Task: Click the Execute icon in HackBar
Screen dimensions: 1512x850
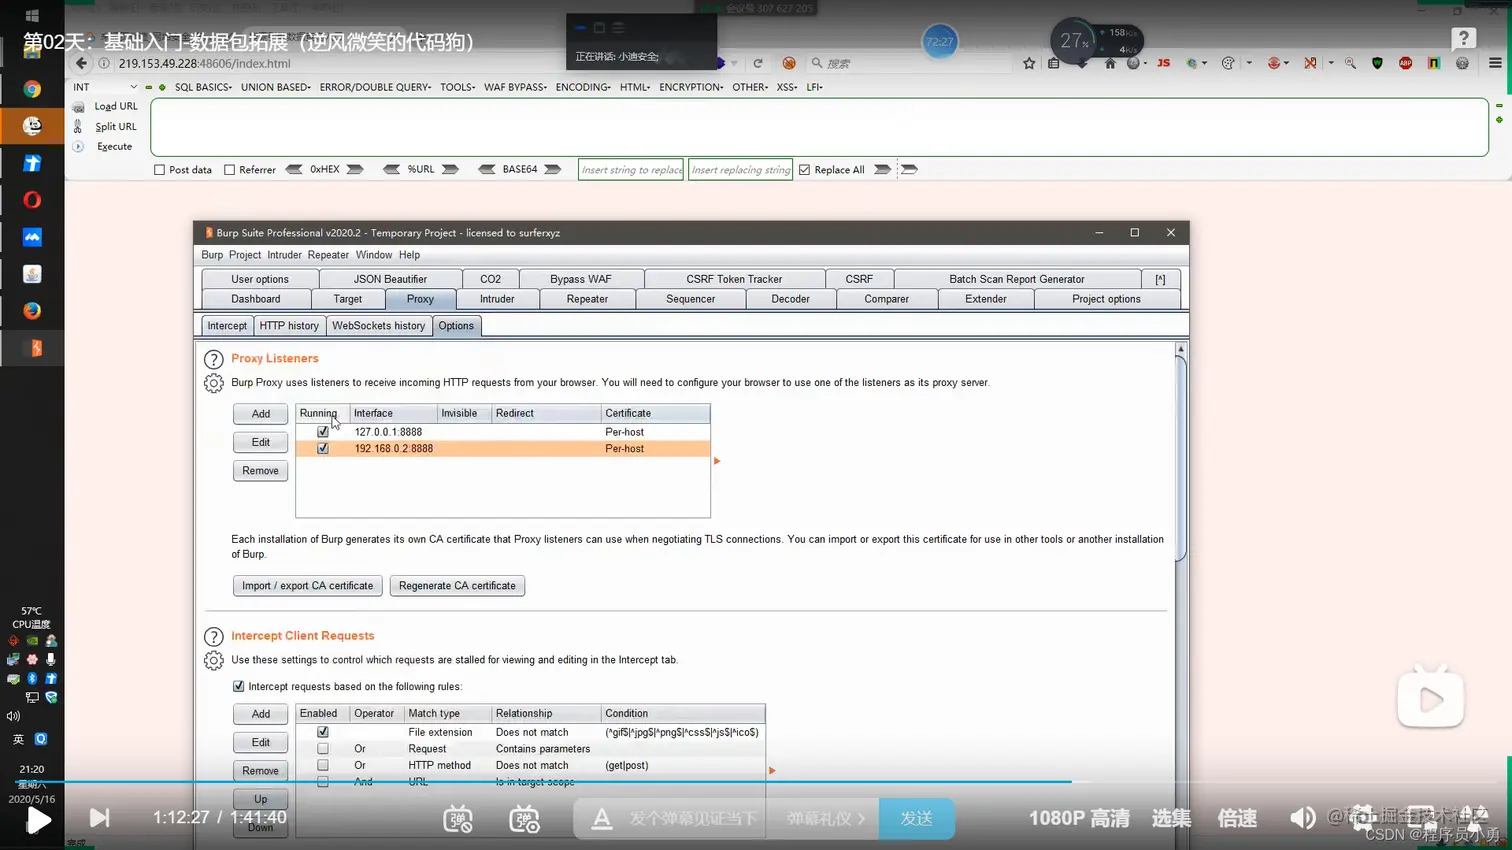Action: tap(78, 146)
